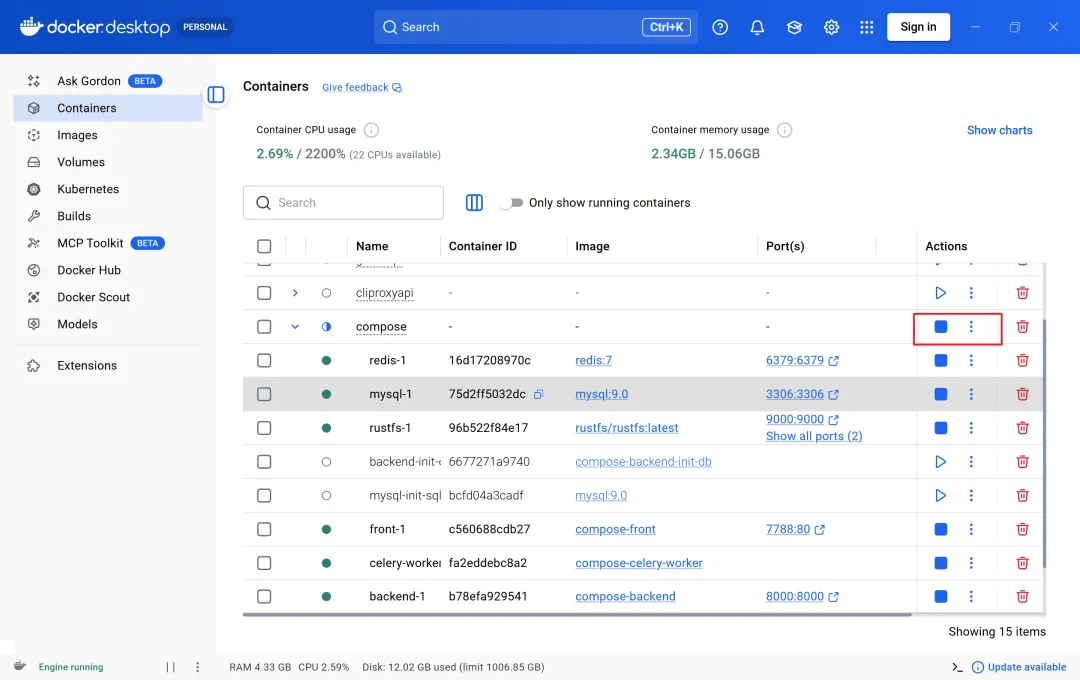This screenshot has height=680, width=1080.
Task: Open more actions menu for front-1
Action: [x=971, y=529]
